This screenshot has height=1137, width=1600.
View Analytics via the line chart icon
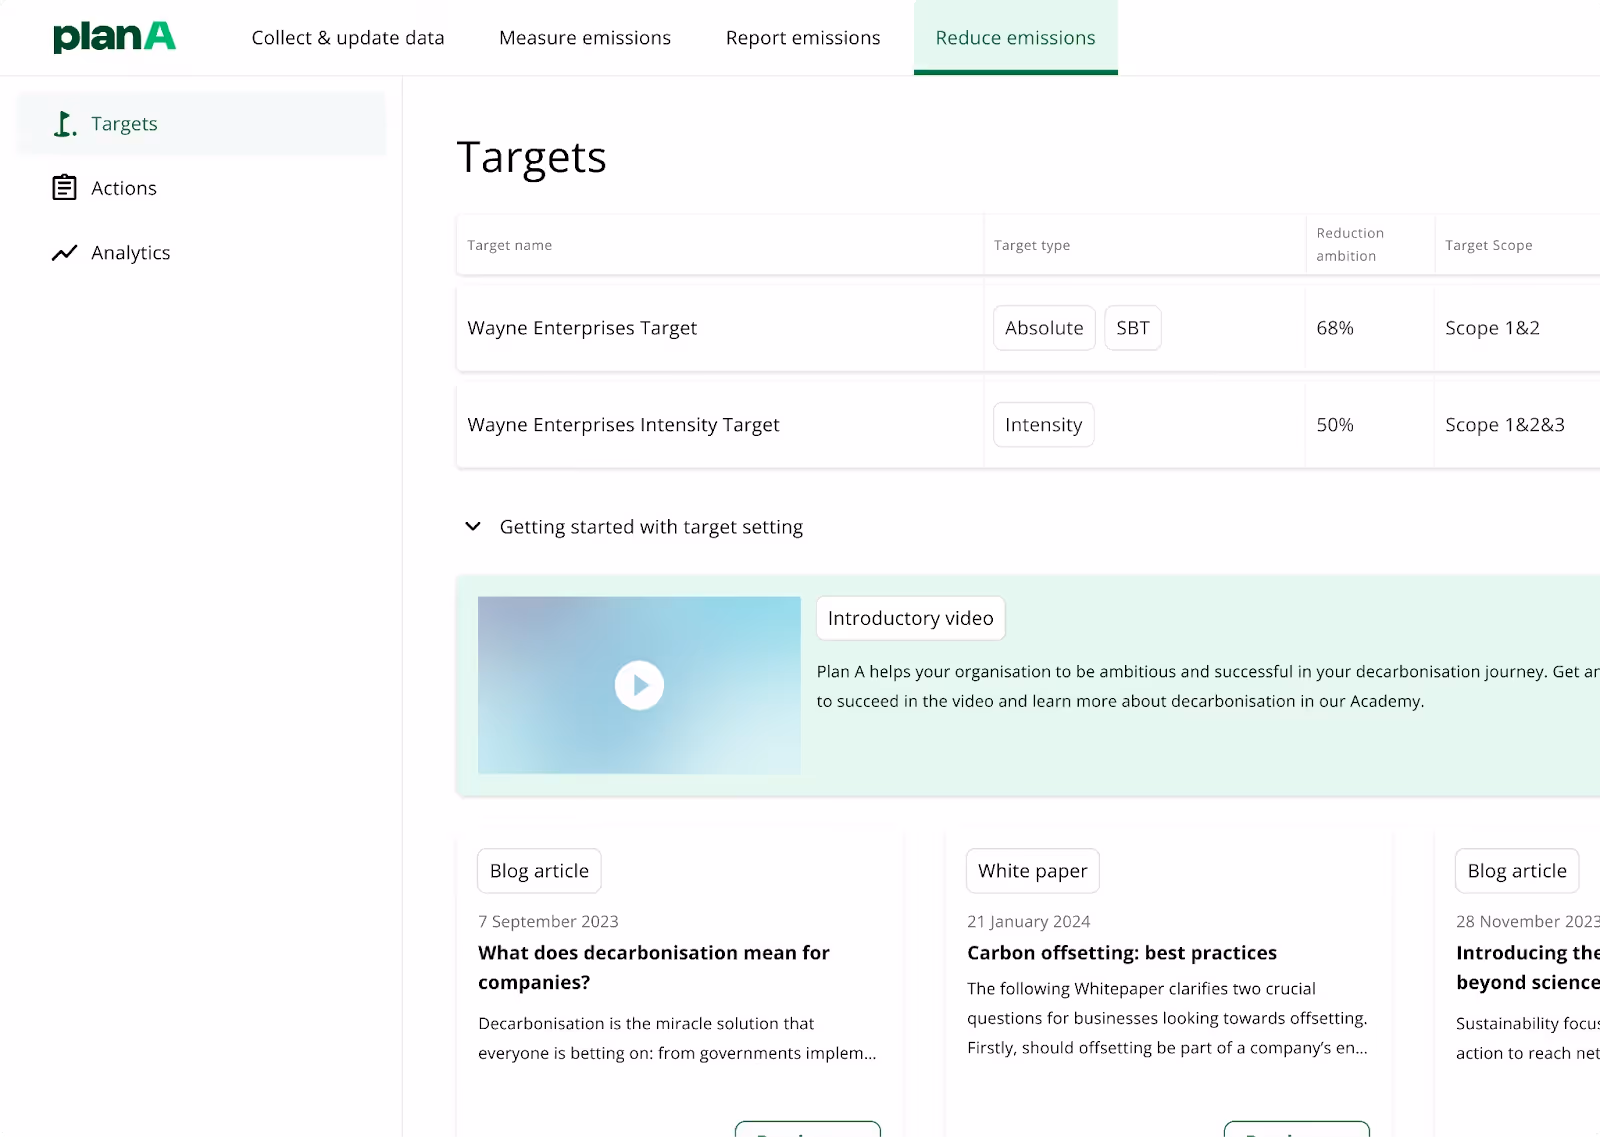click(64, 253)
